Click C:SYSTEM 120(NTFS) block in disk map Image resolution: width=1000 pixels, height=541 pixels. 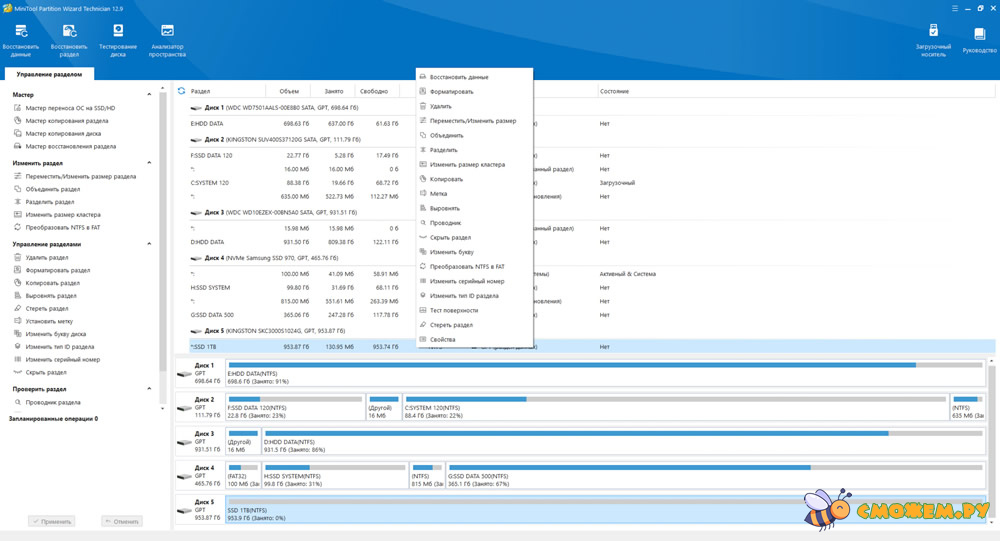point(675,407)
